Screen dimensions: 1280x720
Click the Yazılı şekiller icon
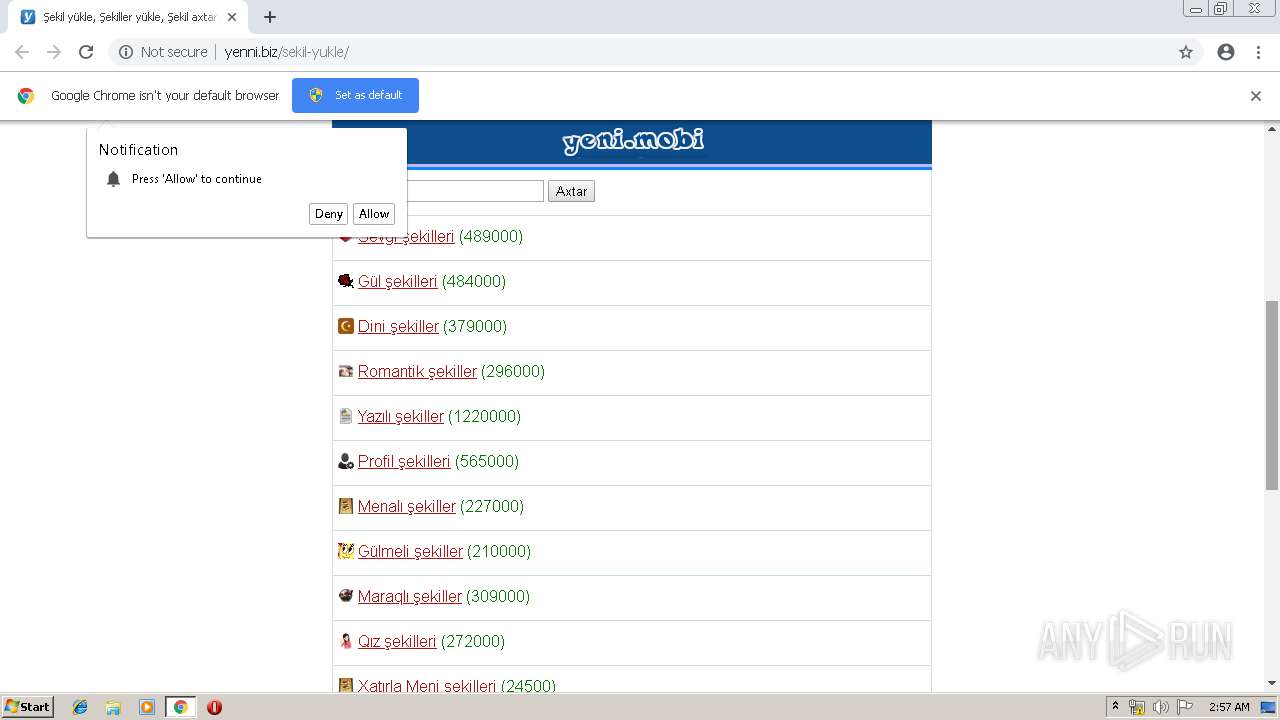pos(346,416)
